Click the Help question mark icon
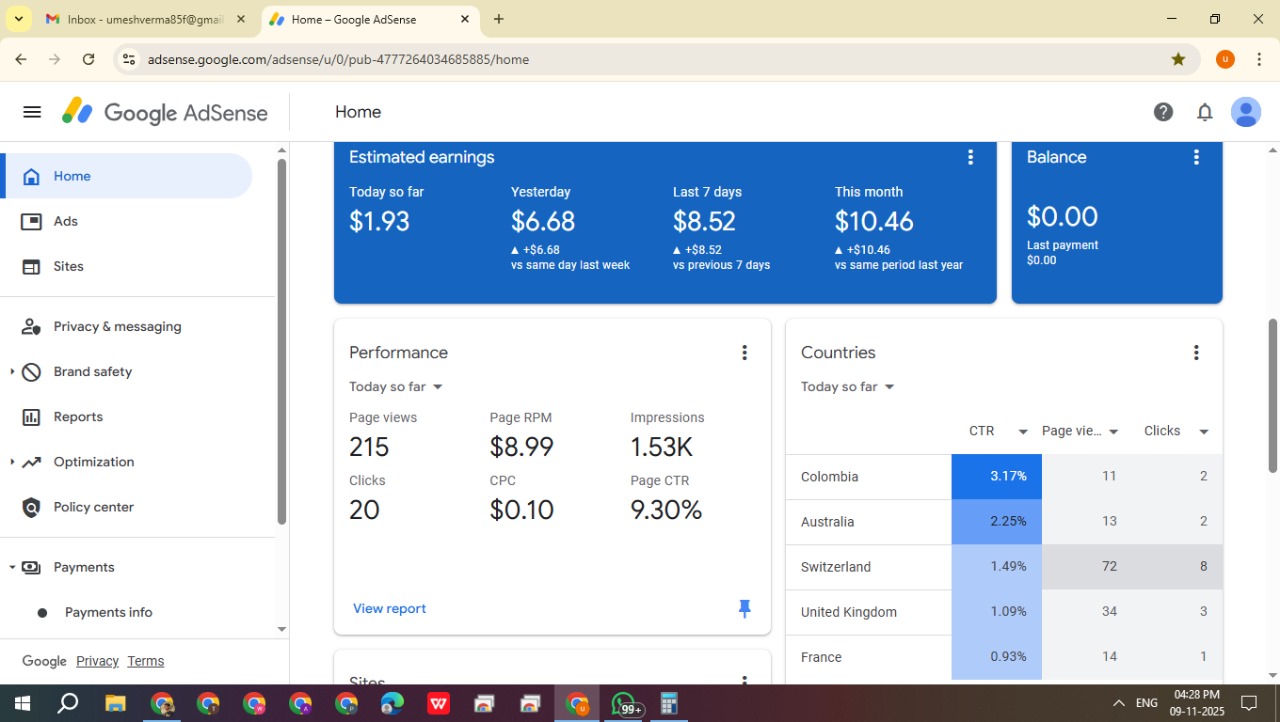The width and height of the screenshot is (1280, 722). point(1163,112)
